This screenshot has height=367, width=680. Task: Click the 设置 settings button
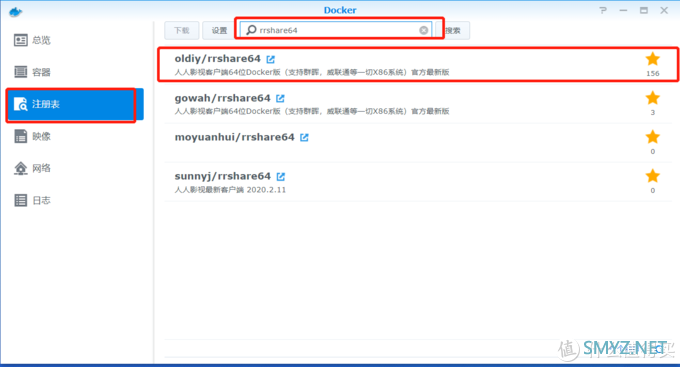point(219,30)
